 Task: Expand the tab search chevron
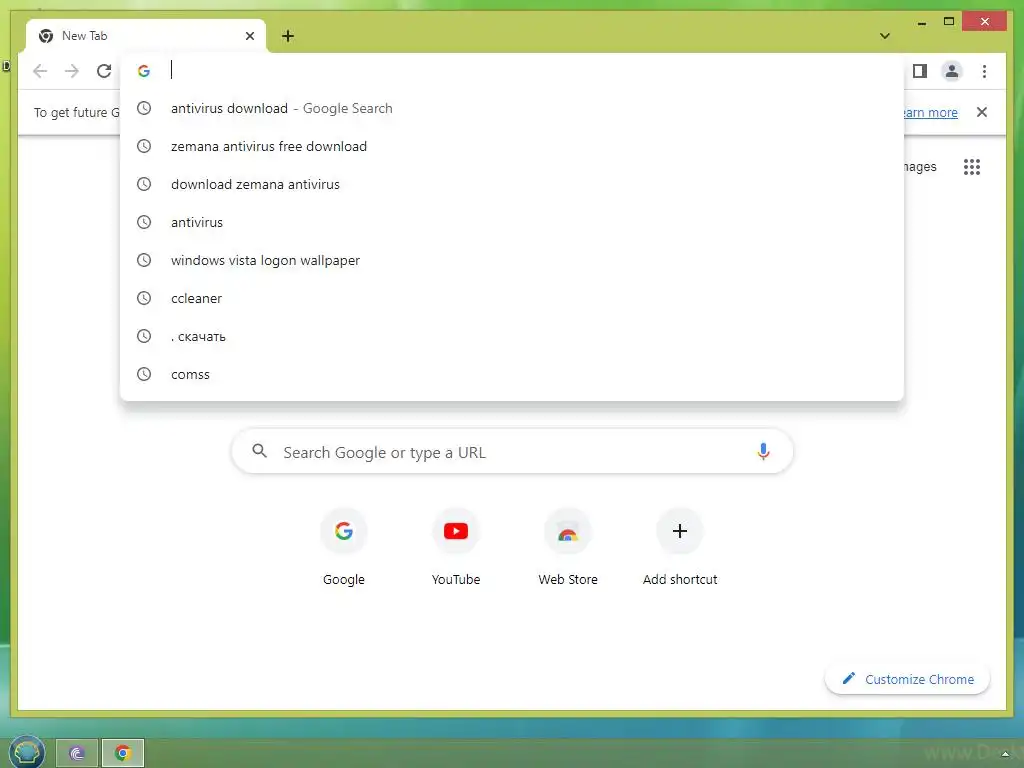885,36
